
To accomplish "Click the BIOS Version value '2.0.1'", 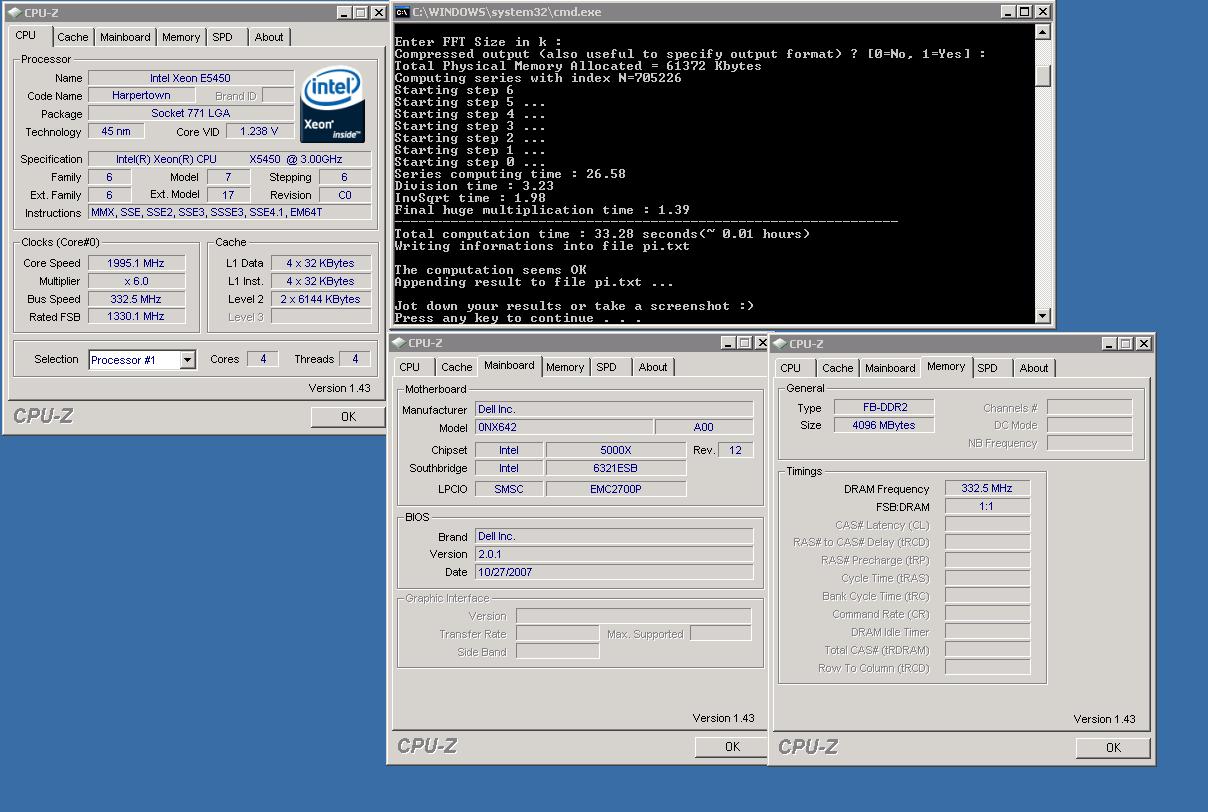I will pos(613,554).
